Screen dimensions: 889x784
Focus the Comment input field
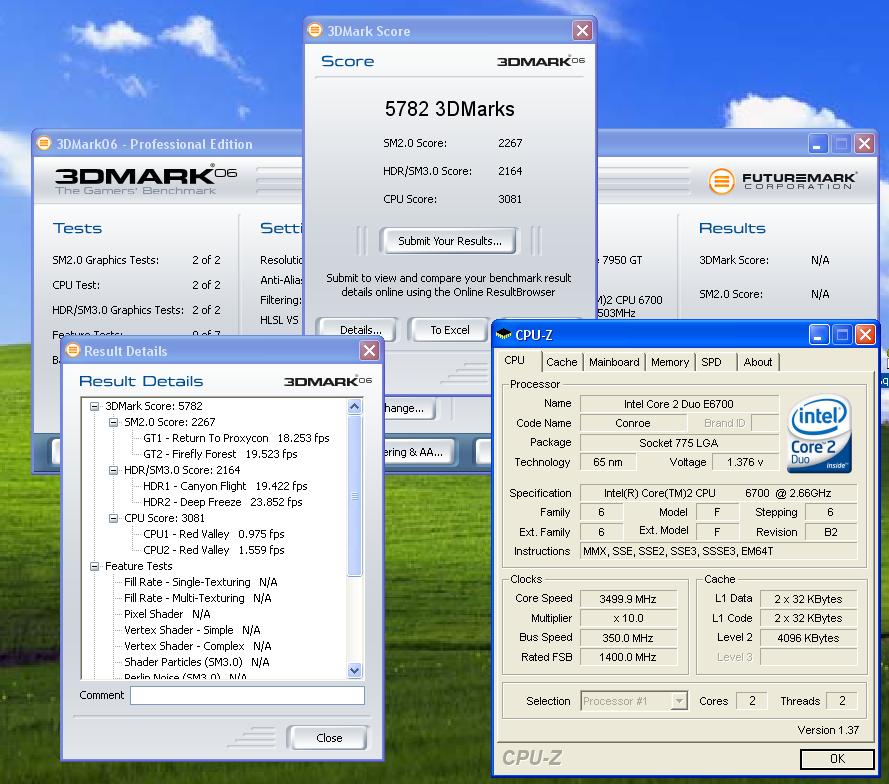pos(247,695)
